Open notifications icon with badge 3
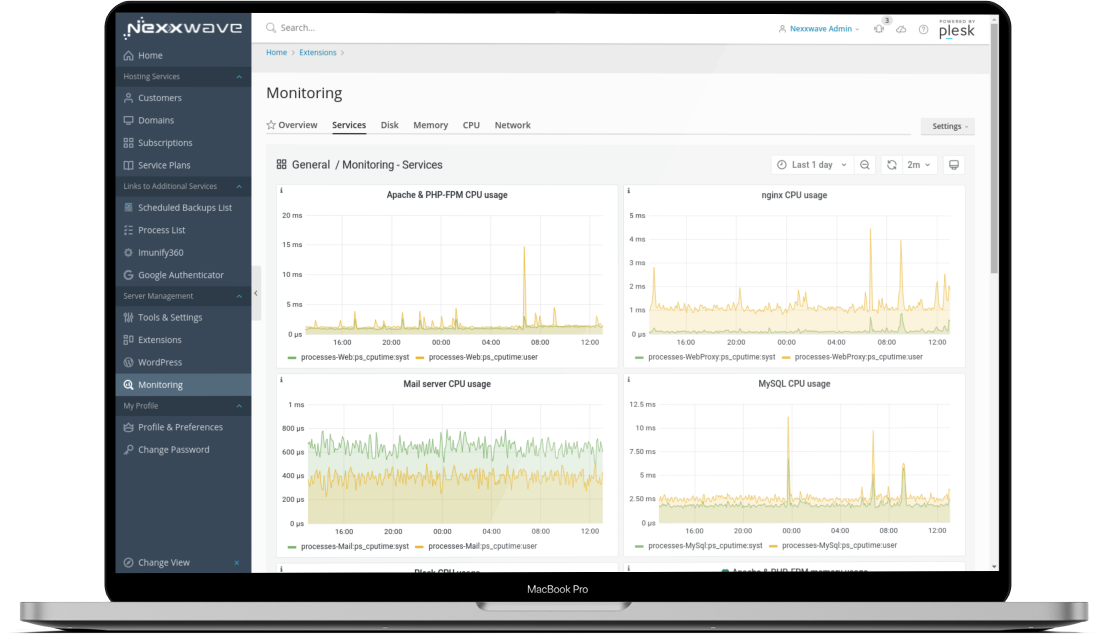 (879, 29)
